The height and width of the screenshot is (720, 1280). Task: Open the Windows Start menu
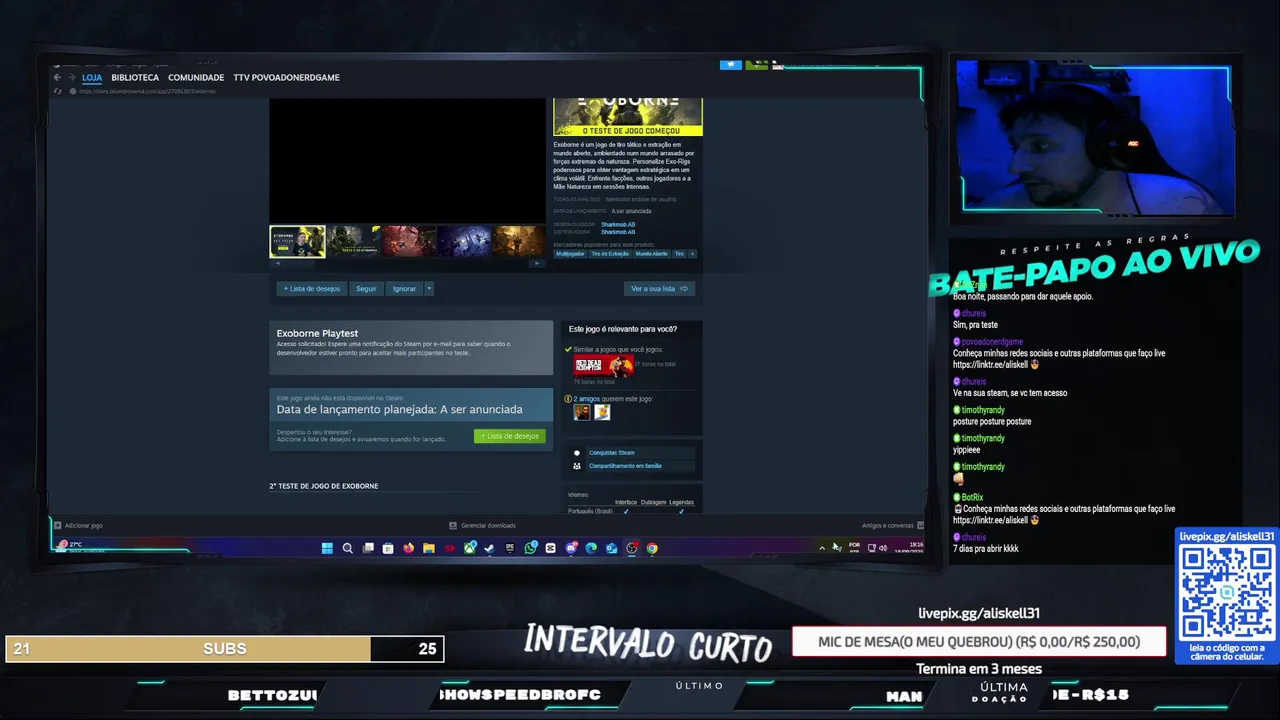(327, 548)
